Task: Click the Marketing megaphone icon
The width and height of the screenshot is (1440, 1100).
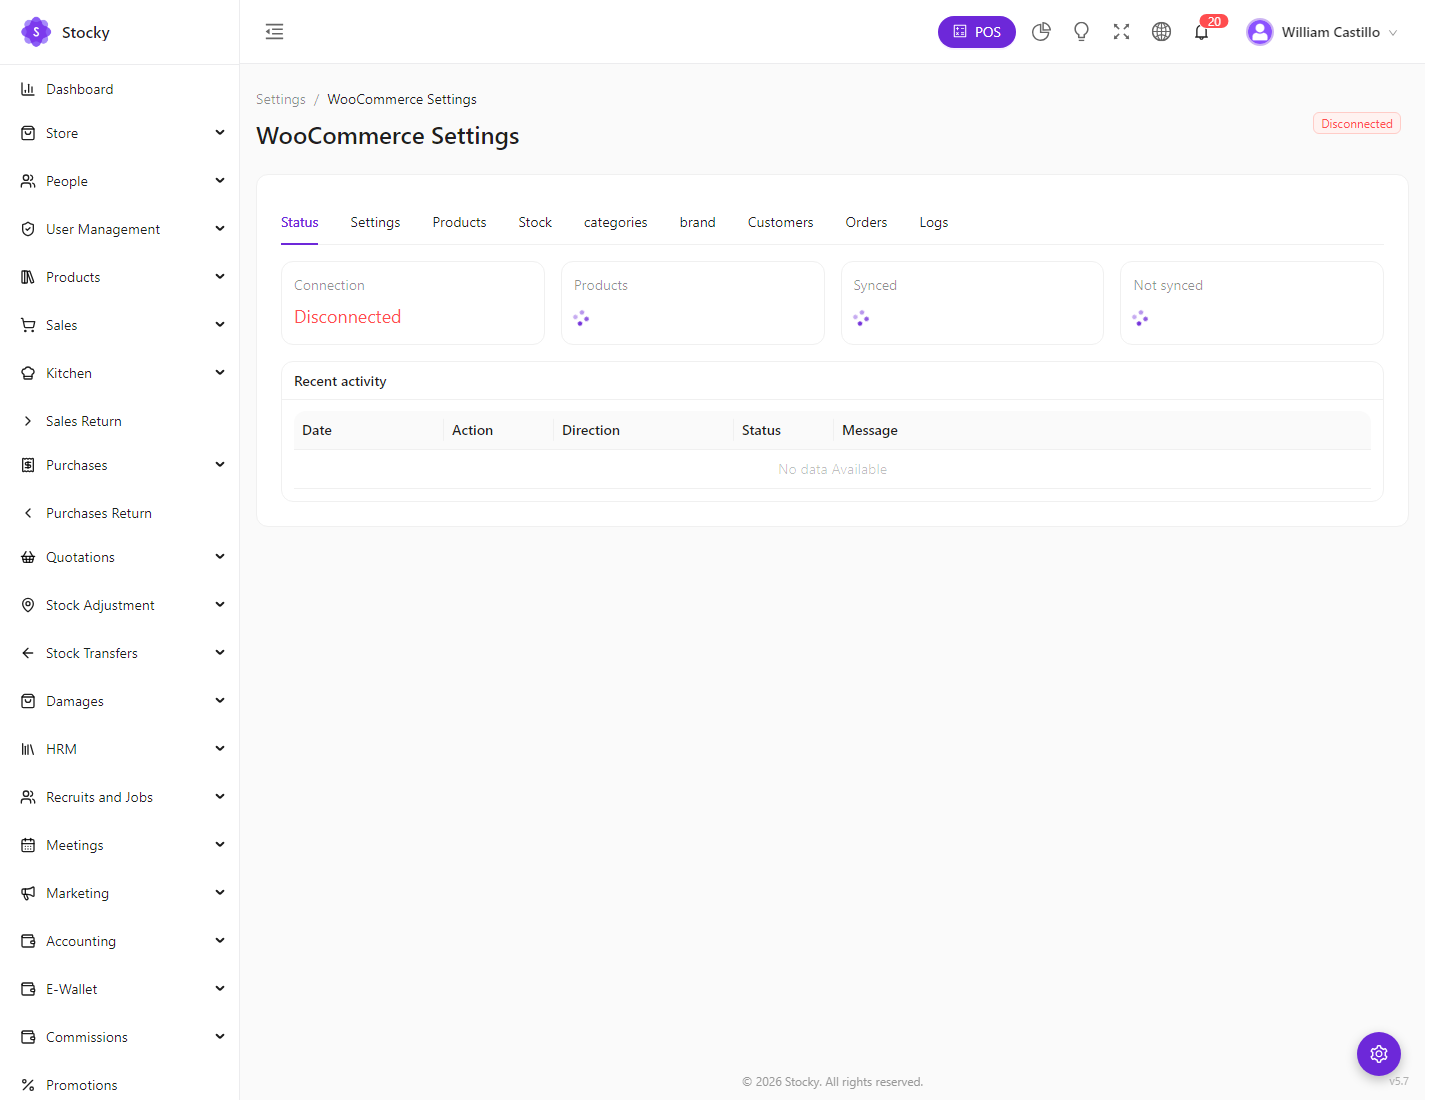Action: click(28, 893)
